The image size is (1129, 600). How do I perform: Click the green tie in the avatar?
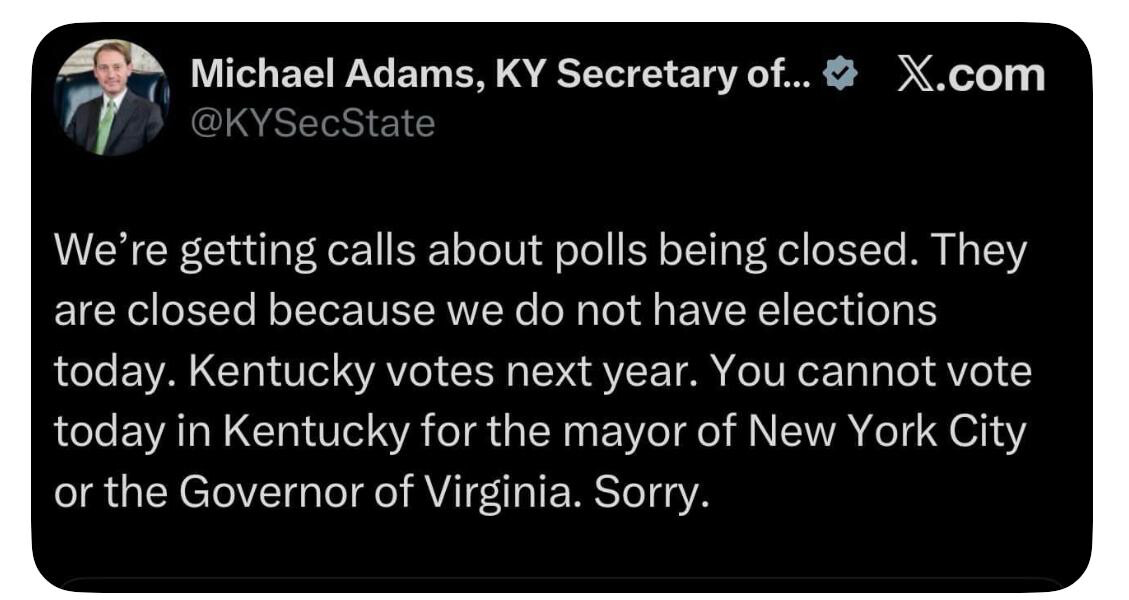[104, 125]
